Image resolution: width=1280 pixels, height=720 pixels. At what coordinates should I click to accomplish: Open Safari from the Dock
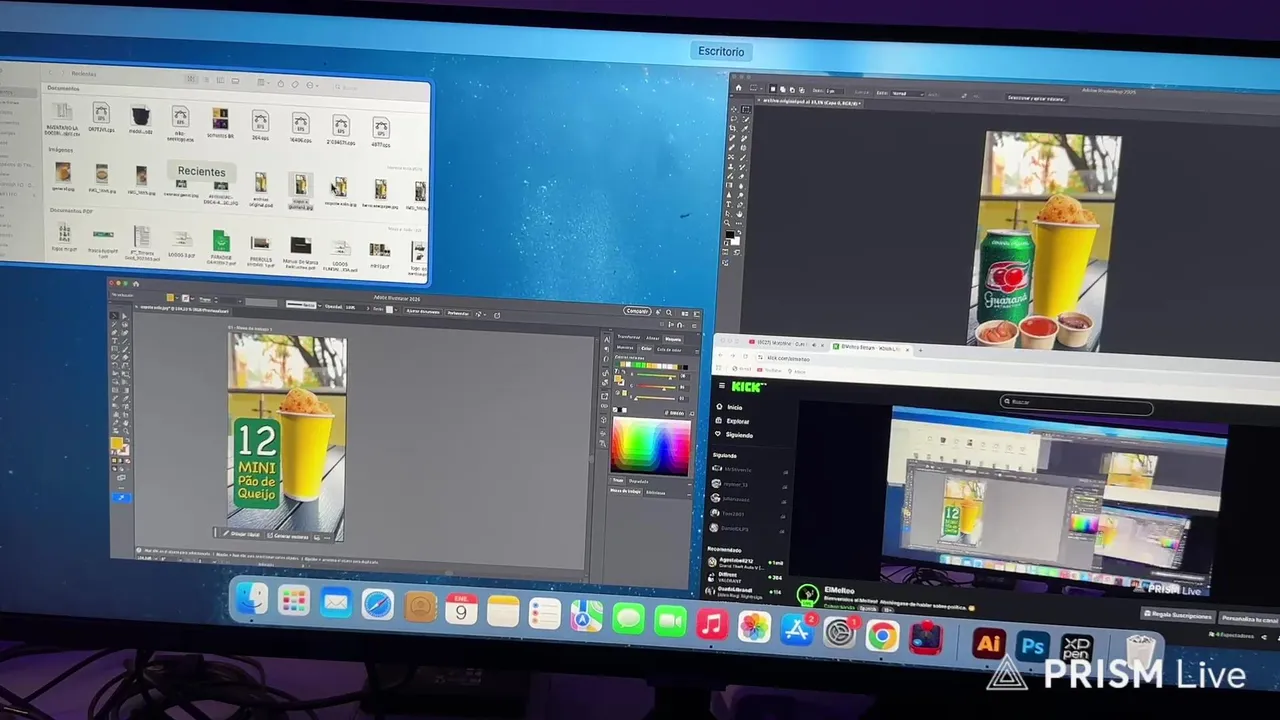pyautogui.click(x=378, y=605)
